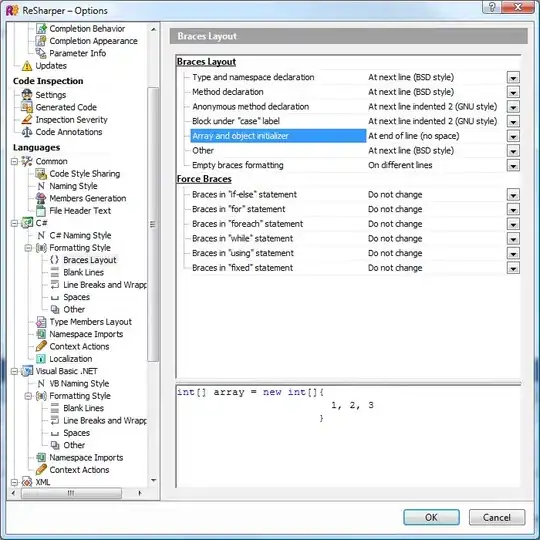Collapse VB Formatting Style node

pos(28,396)
